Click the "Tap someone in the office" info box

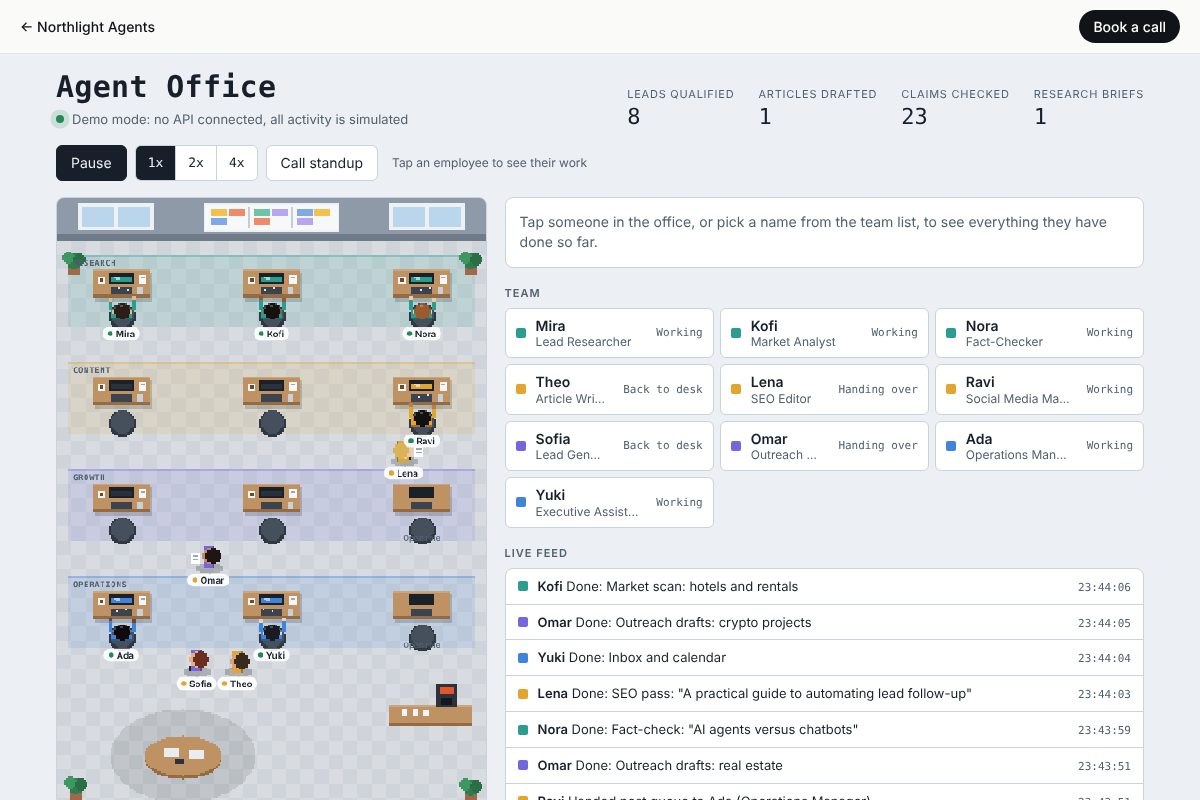point(824,232)
